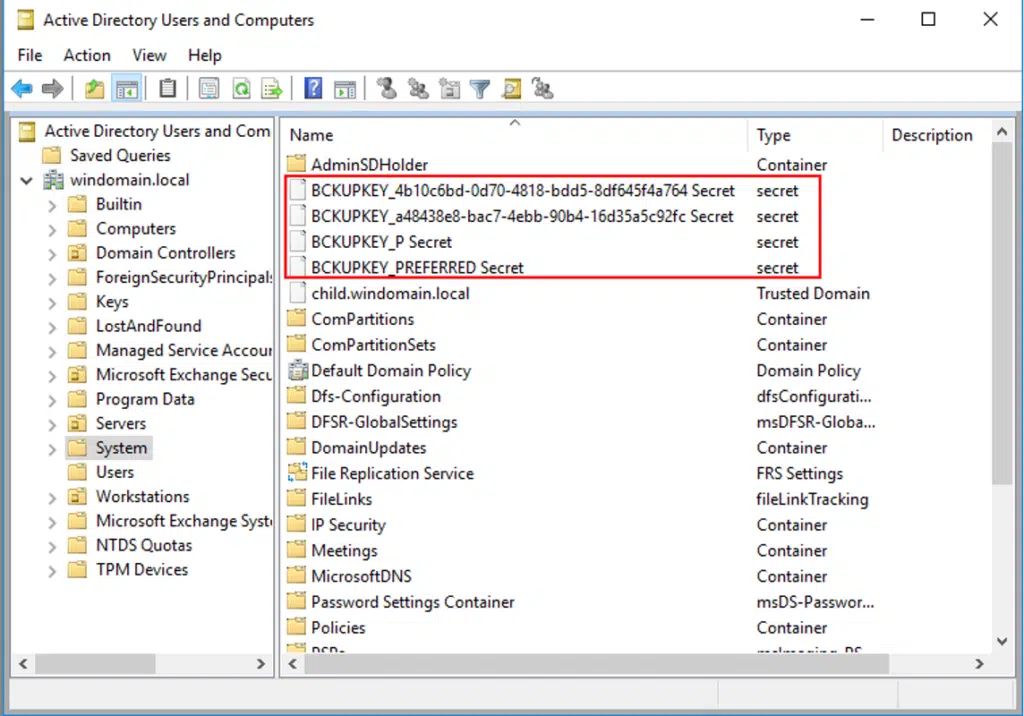Go up one level with folder icon
1024x716 pixels.
coord(95,88)
